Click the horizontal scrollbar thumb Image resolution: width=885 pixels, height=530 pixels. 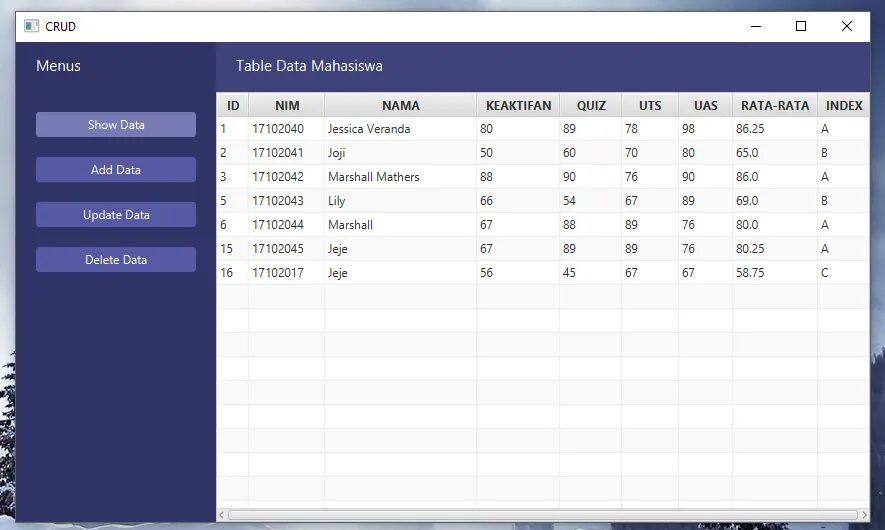(542, 515)
